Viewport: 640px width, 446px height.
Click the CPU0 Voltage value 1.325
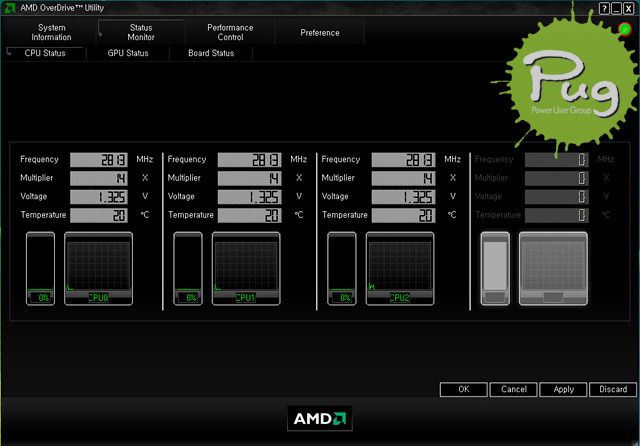99,197
